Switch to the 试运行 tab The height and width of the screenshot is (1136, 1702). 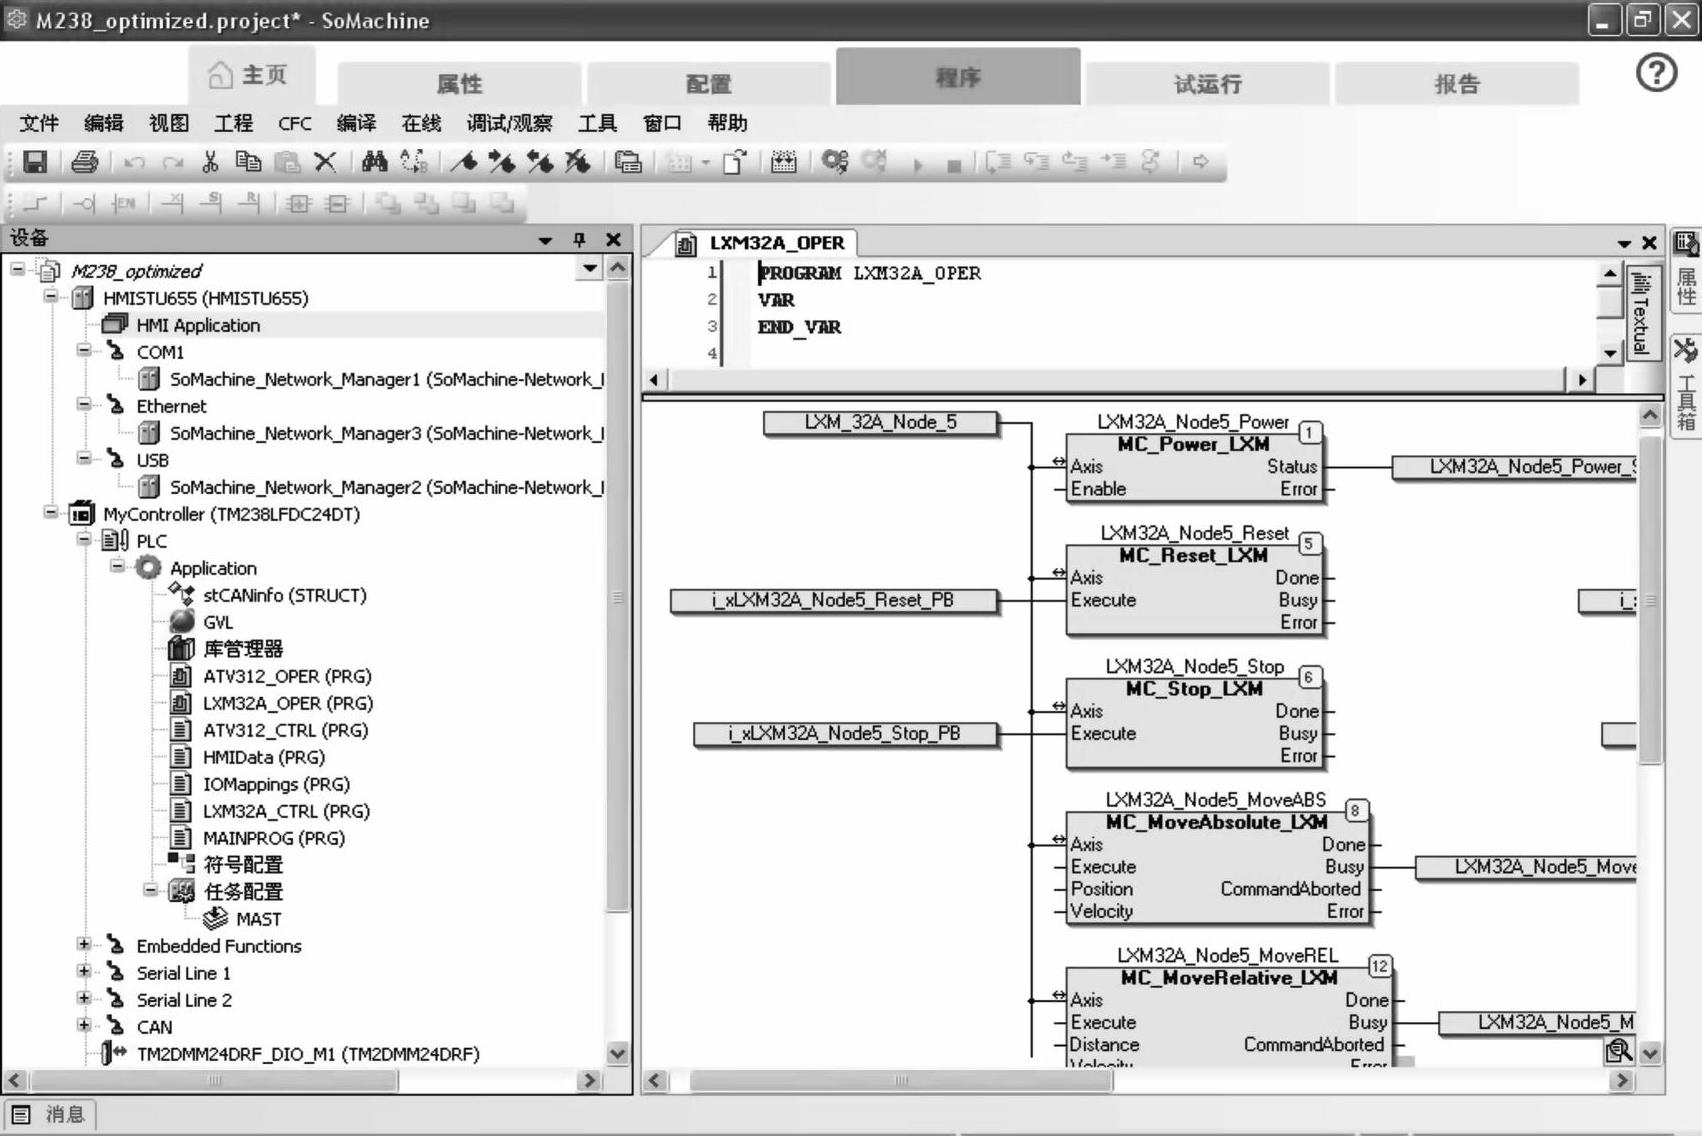click(1208, 84)
